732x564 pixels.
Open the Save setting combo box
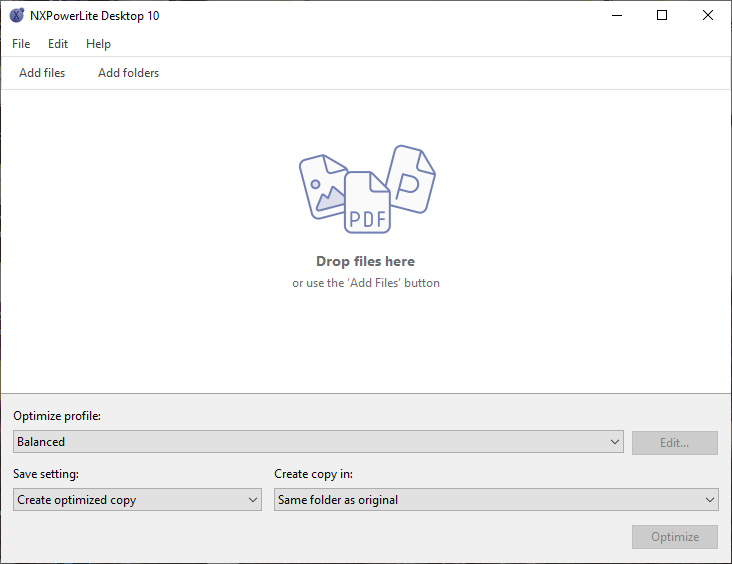(x=137, y=500)
